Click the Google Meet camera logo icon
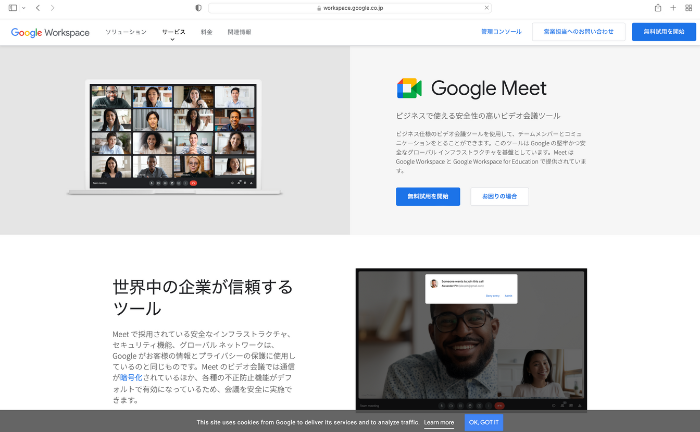This screenshot has width=700, height=432. pyautogui.click(x=409, y=88)
